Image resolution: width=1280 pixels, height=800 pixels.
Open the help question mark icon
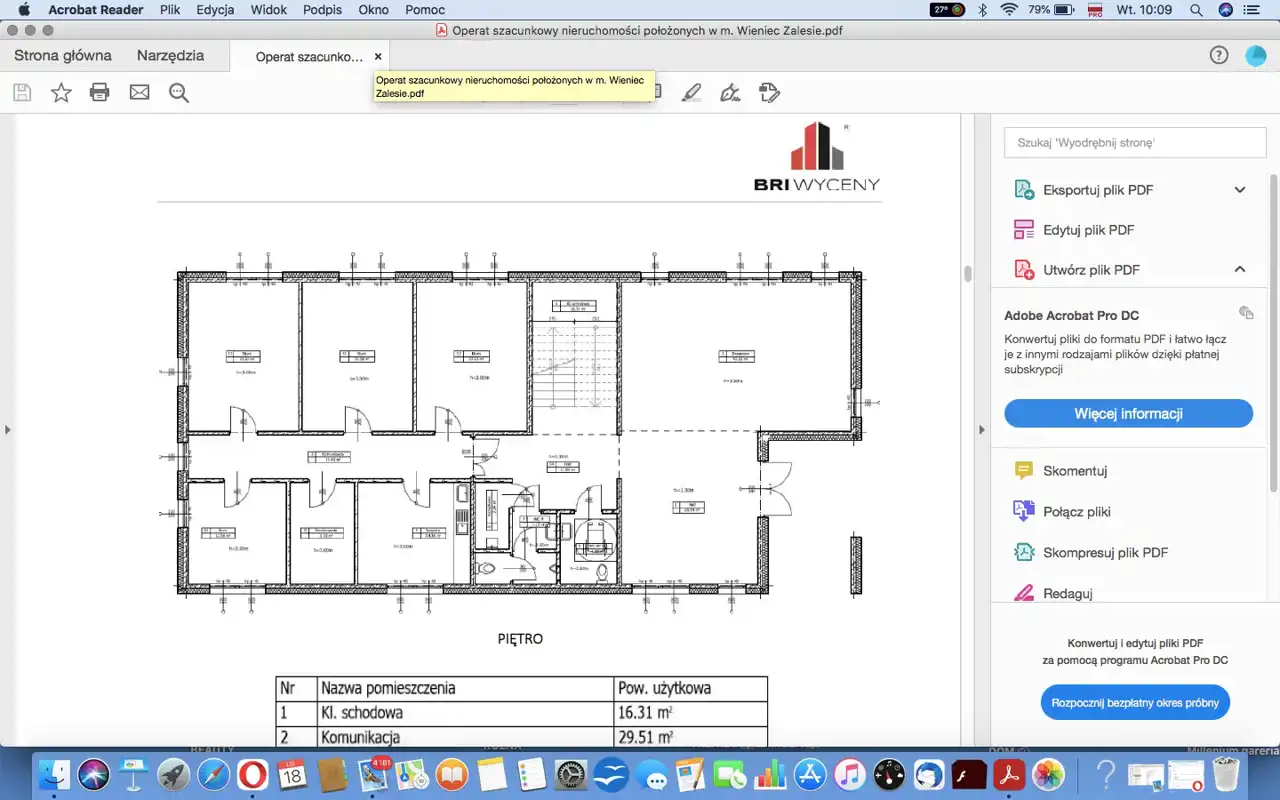pos(1218,56)
